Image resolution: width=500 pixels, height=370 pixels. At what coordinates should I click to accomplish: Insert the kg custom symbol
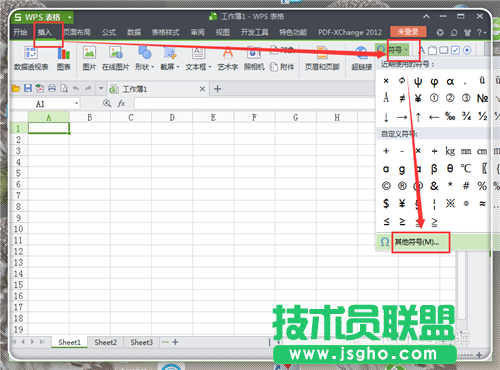(450, 151)
